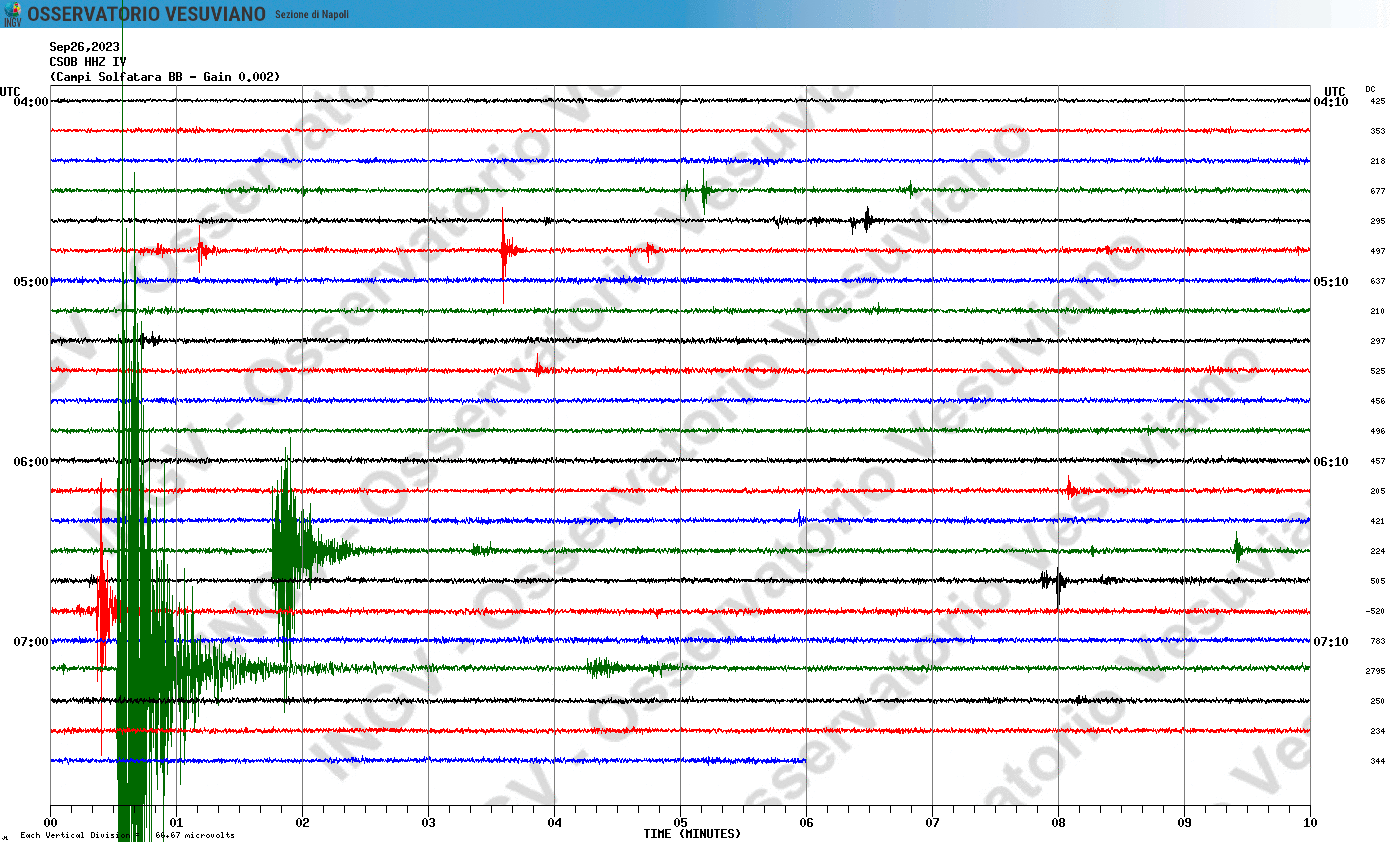Viewport: 1390px width, 849px height.
Task: Click minute tick label 04
Action: point(554,823)
